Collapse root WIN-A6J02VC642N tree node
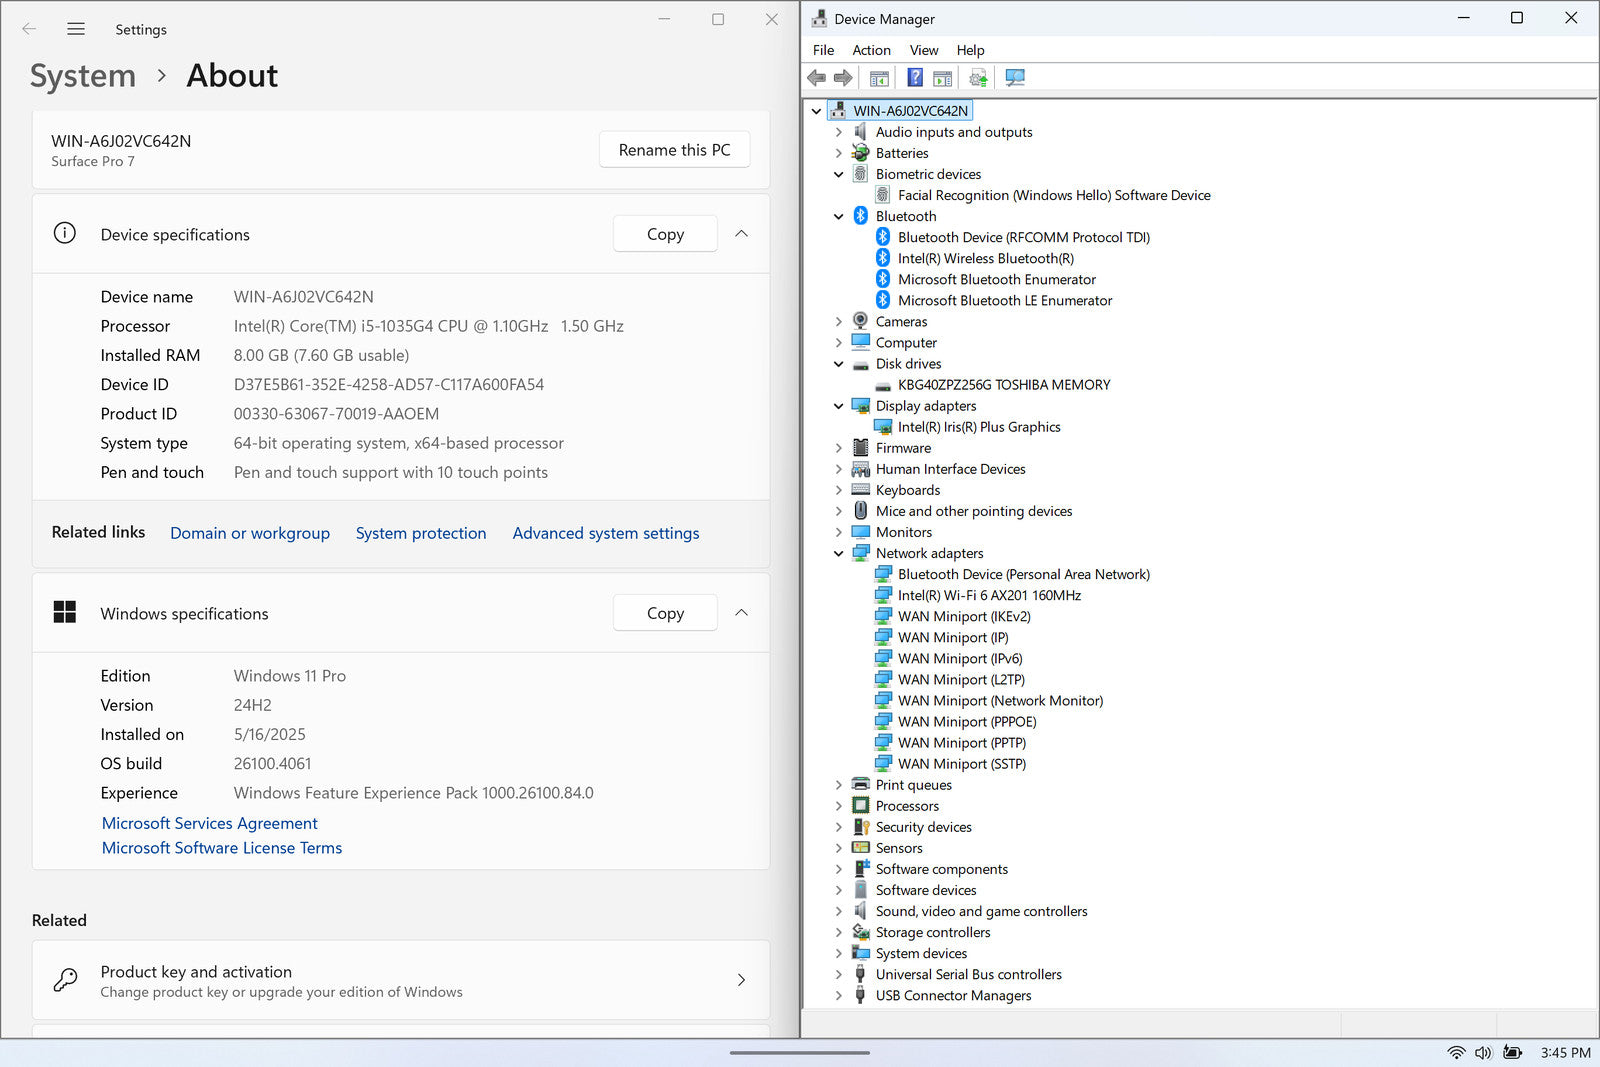Screen dimensions: 1600x1067 pos(817,111)
